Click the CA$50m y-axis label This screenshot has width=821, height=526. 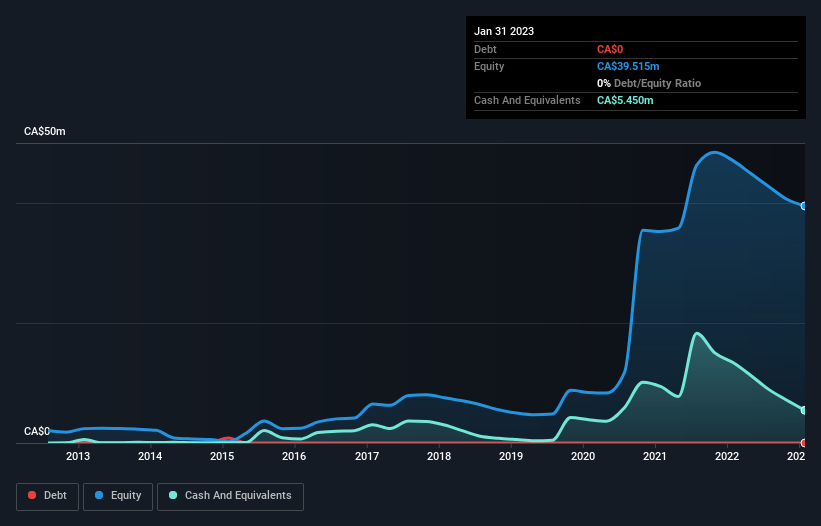45,131
